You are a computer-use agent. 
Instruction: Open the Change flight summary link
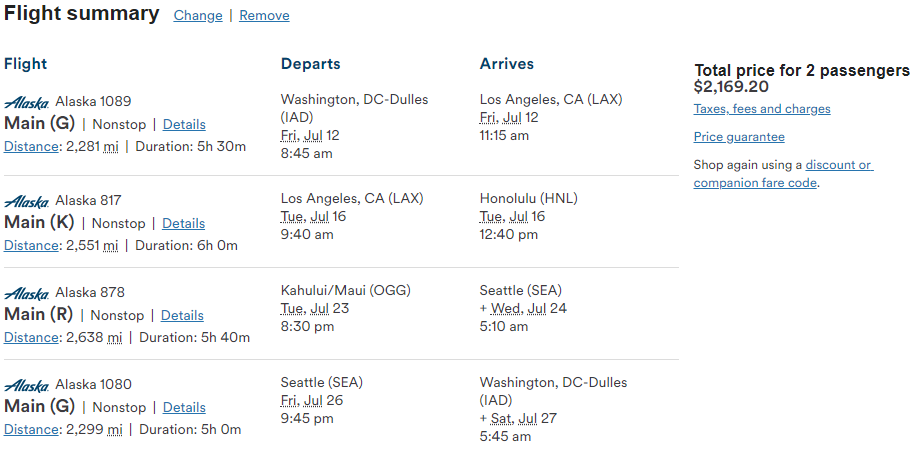(x=198, y=16)
